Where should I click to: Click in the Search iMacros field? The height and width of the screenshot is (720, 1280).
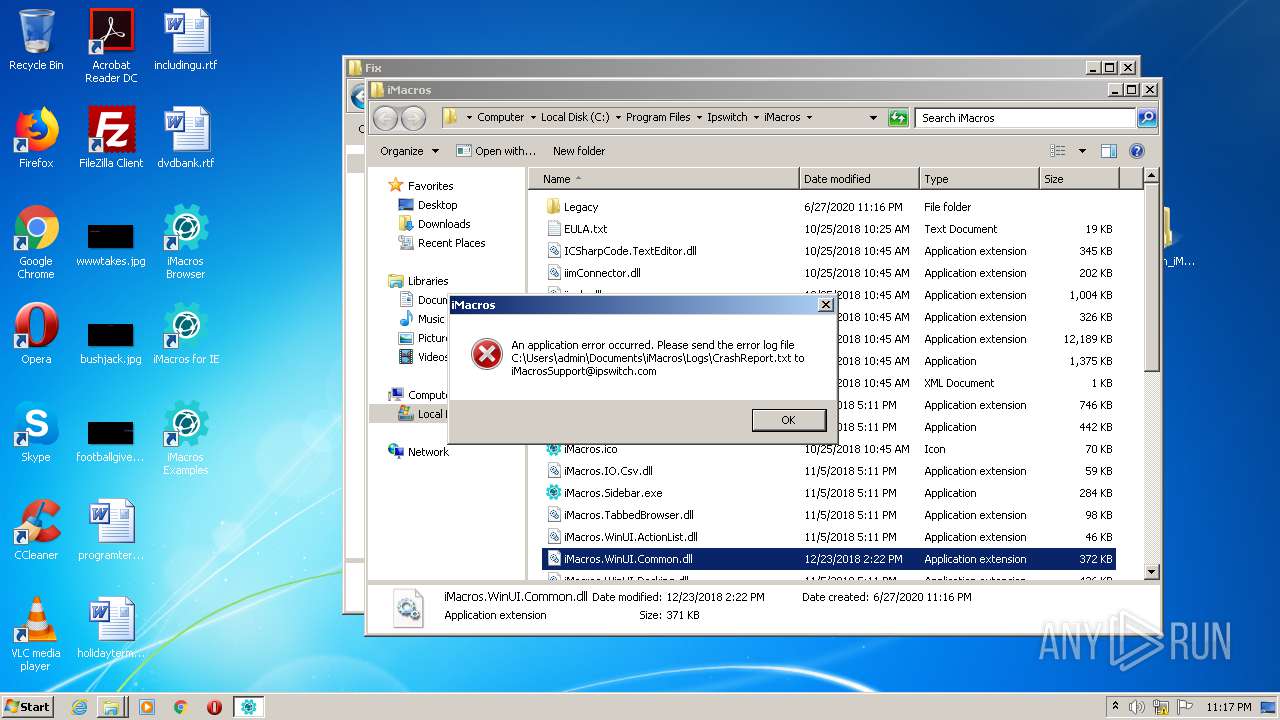[1026, 118]
